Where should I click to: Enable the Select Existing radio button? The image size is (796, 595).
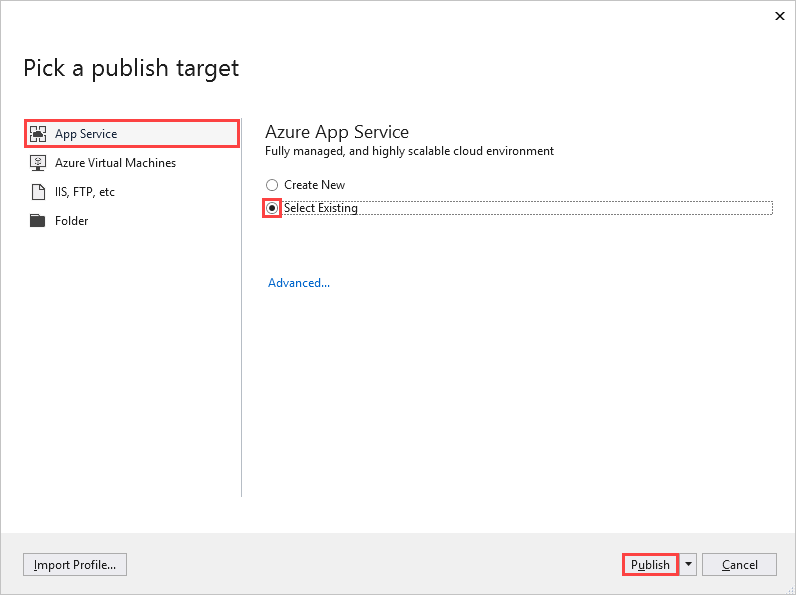click(272, 208)
